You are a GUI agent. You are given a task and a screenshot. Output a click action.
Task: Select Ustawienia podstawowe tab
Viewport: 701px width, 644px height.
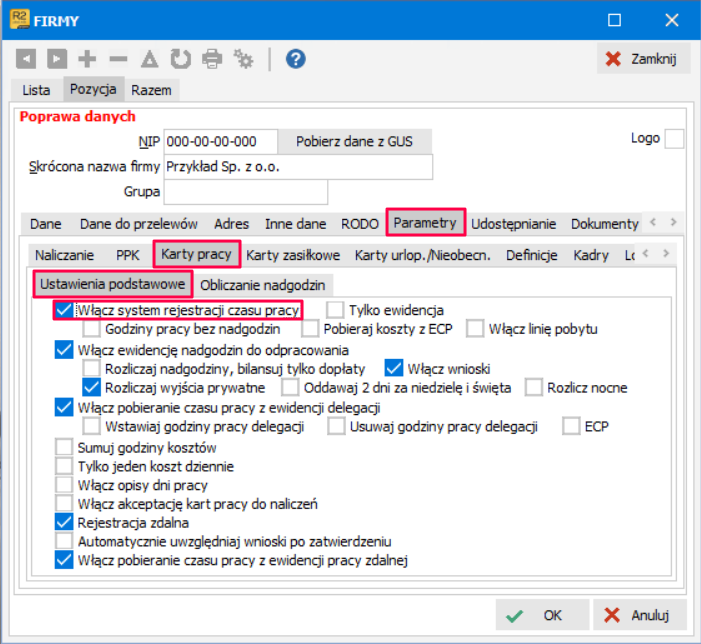click(113, 284)
